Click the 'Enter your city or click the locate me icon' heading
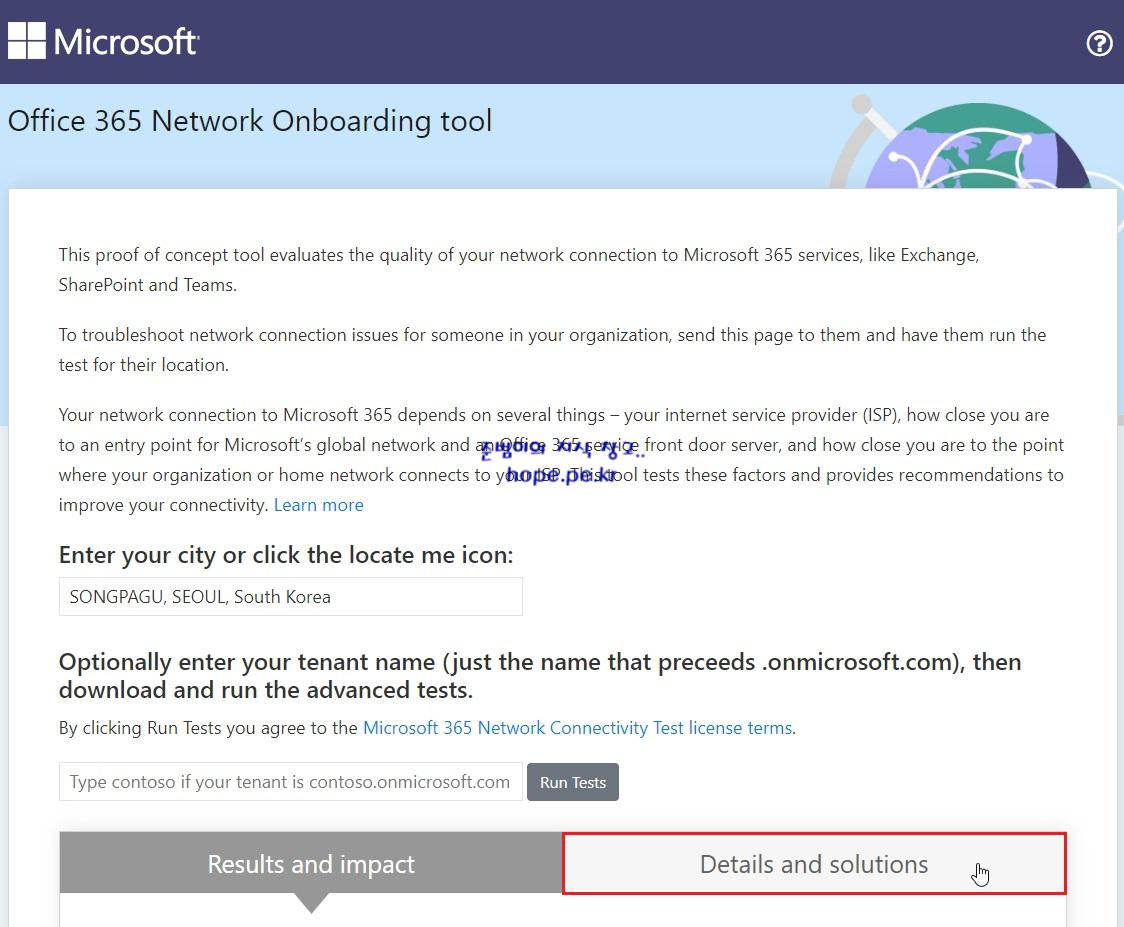Screen dimensions: 1124x927 [286, 555]
